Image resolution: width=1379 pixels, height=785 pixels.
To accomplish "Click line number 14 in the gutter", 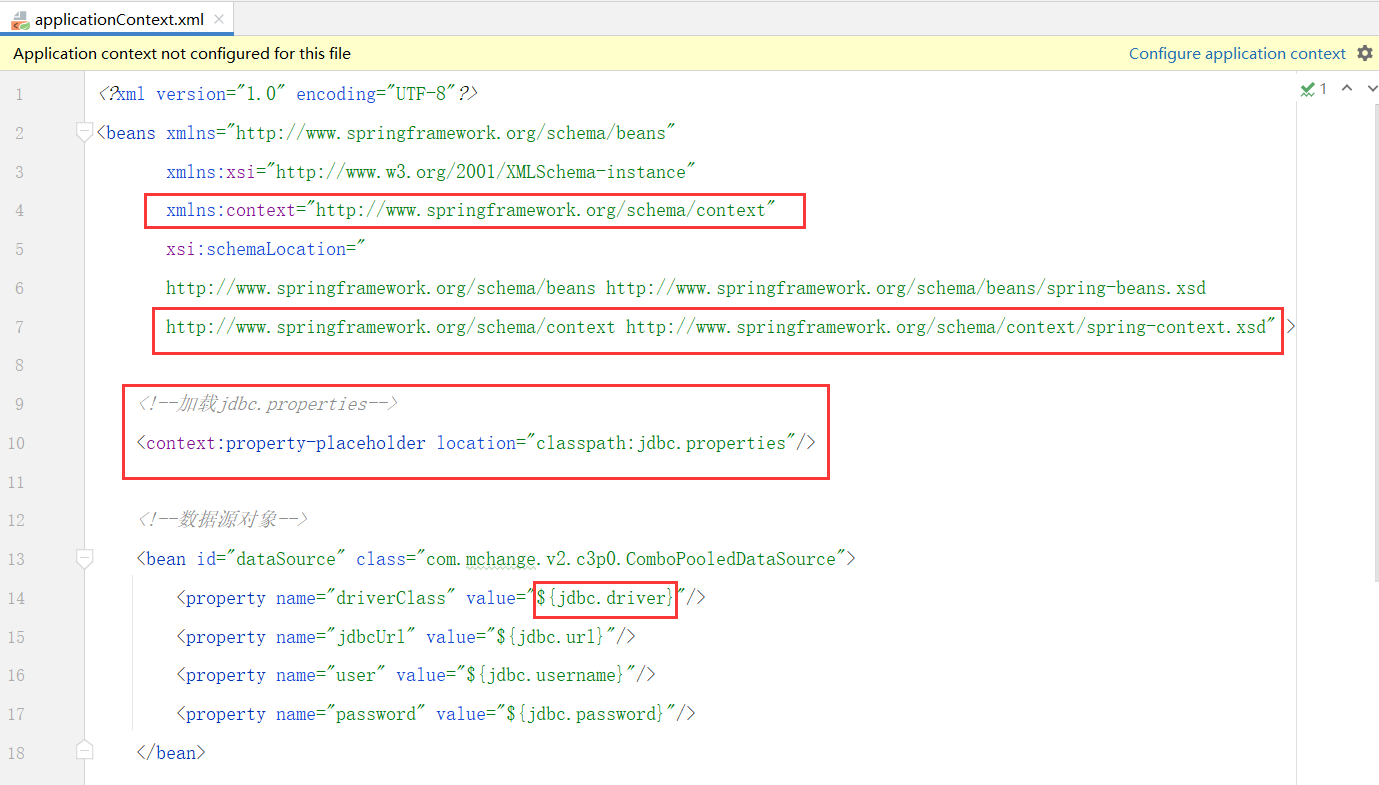I will (x=16, y=598).
